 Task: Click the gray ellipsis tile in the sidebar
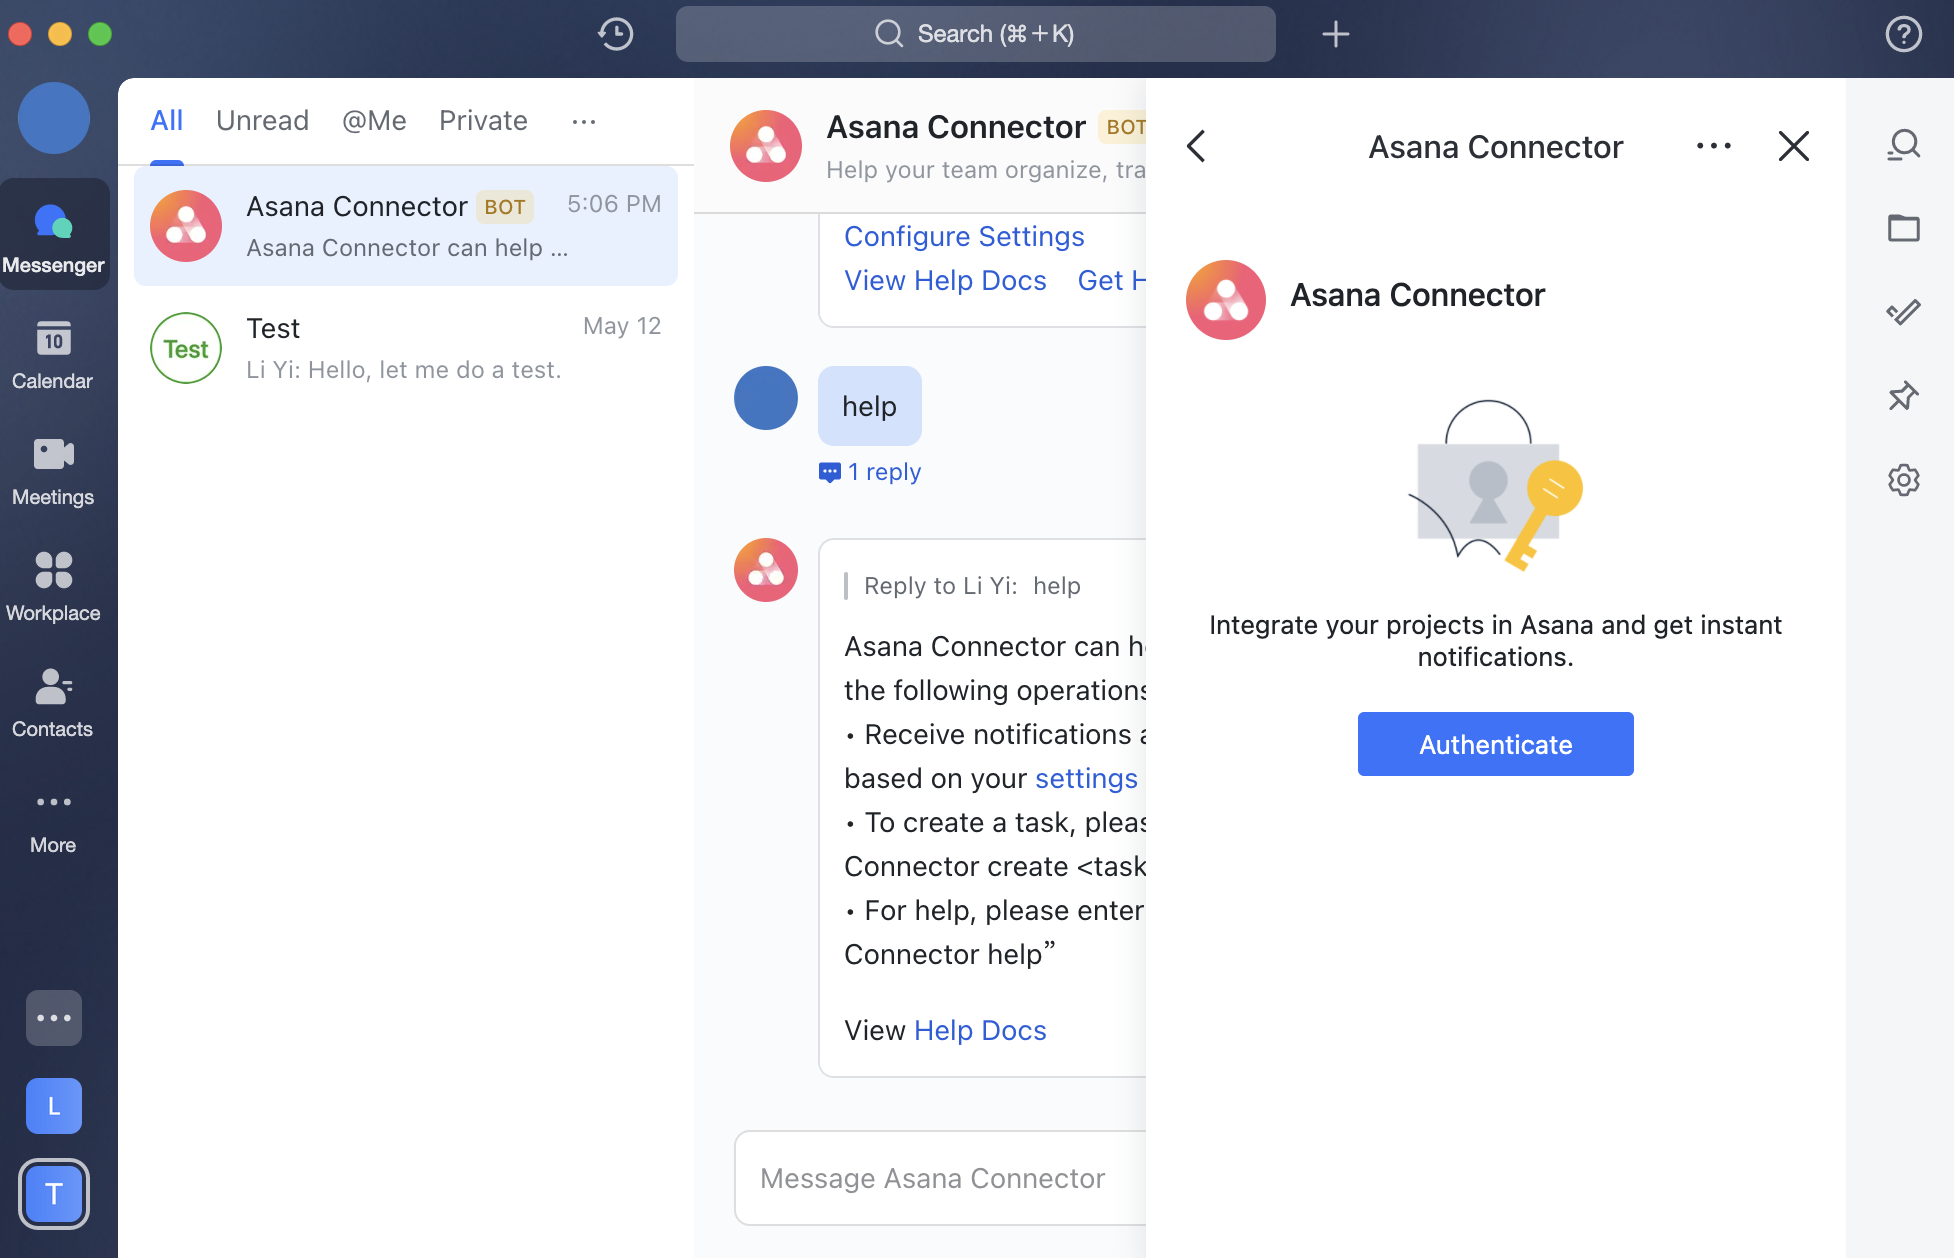click(54, 1018)
